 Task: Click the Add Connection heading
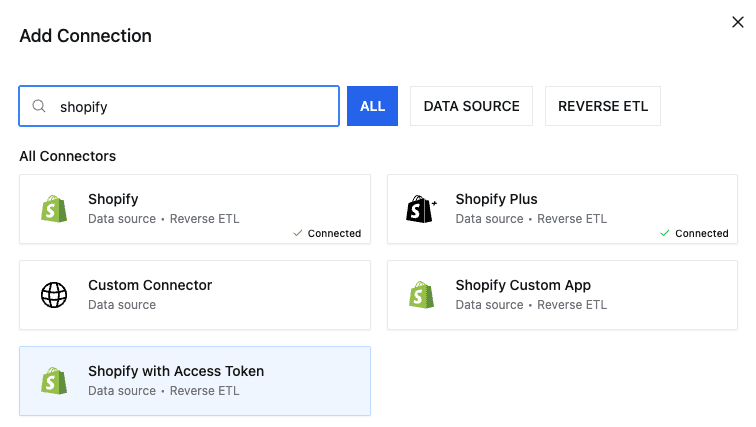pyautogui.click(x=85, y=36)
